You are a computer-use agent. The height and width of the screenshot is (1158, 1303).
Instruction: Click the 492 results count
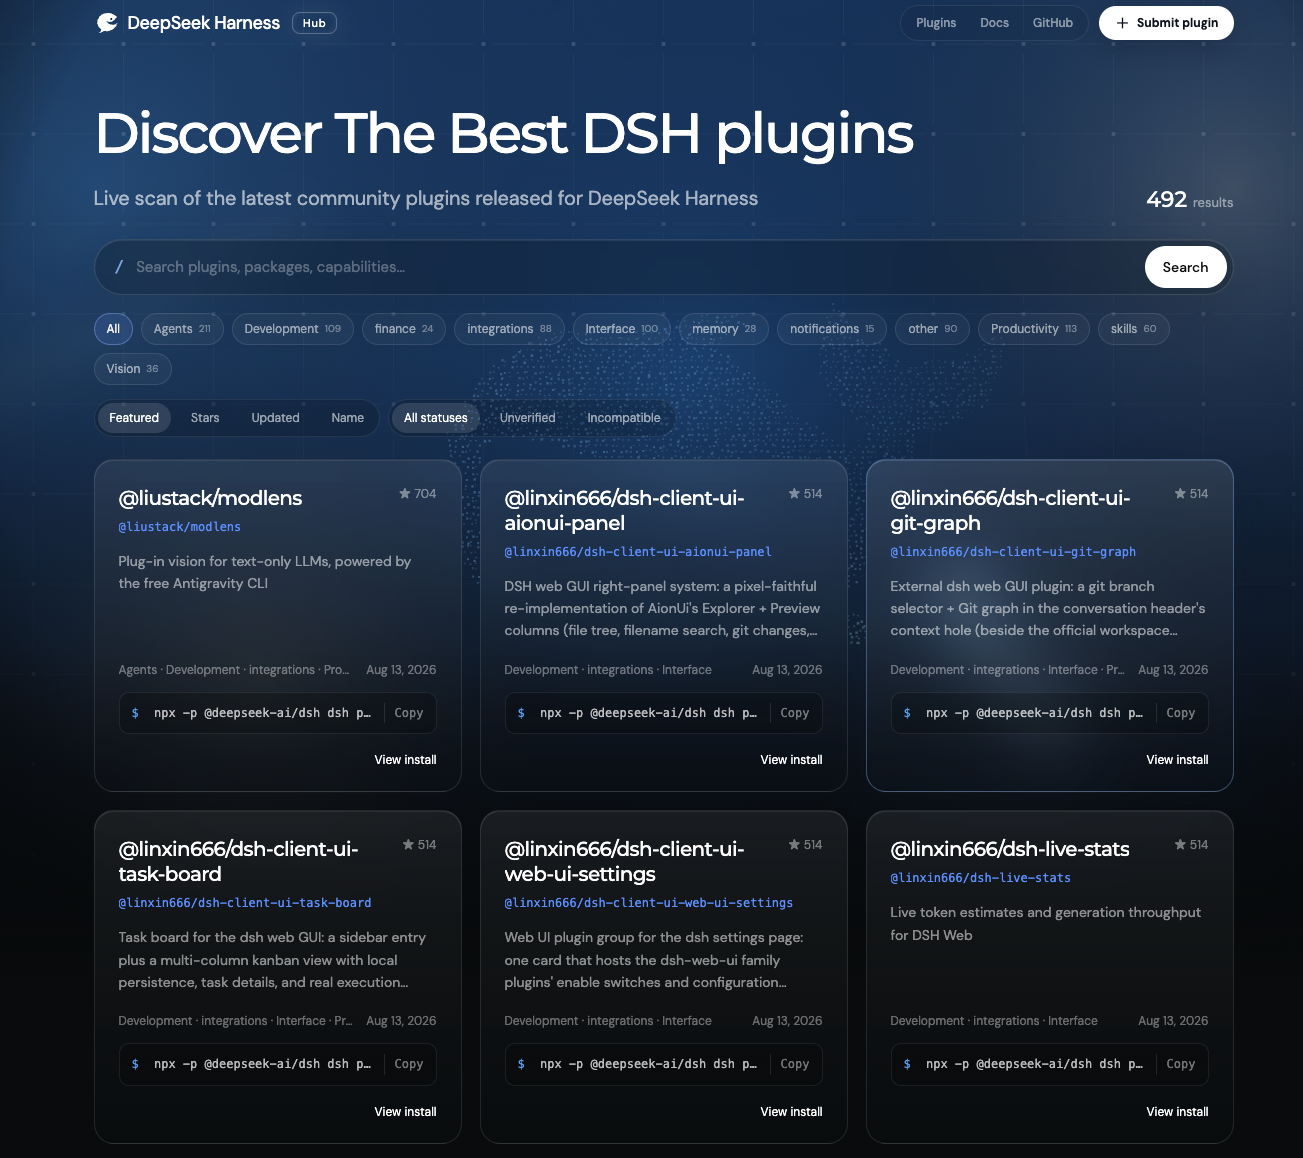point(1189,200)
